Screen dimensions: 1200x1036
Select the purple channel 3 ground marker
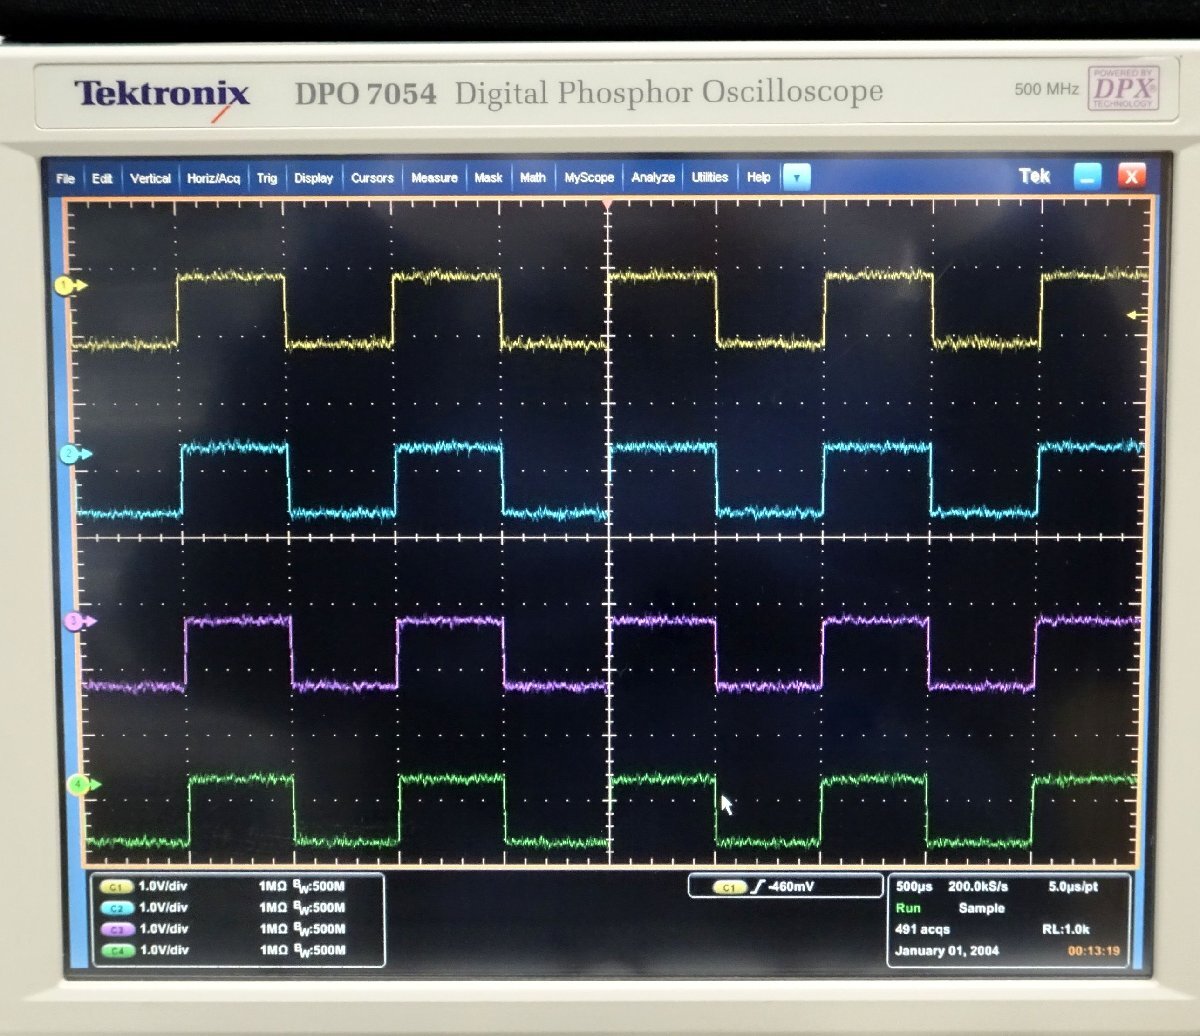pos(79,621)
